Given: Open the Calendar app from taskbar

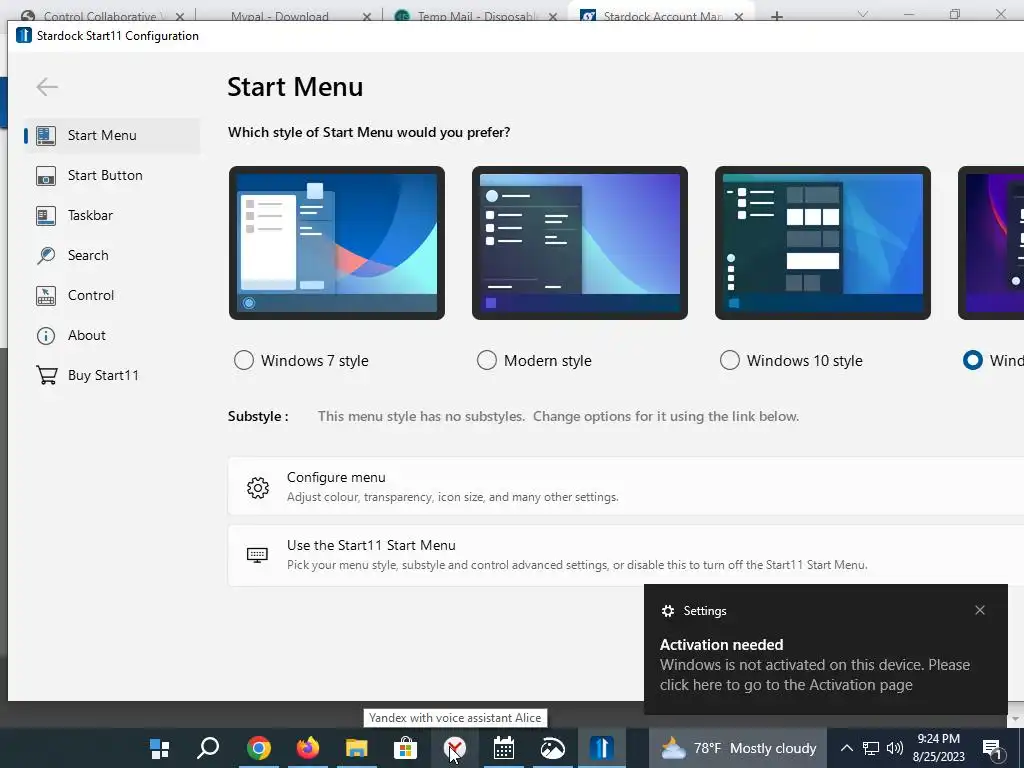Looking at the screenshot, I should 504,748.
